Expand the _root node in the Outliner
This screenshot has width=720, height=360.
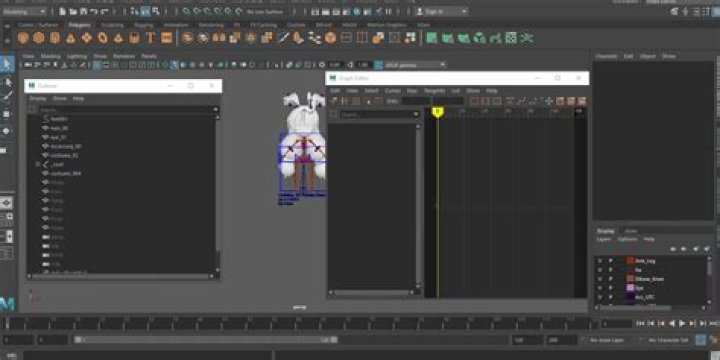coord(39,164)
